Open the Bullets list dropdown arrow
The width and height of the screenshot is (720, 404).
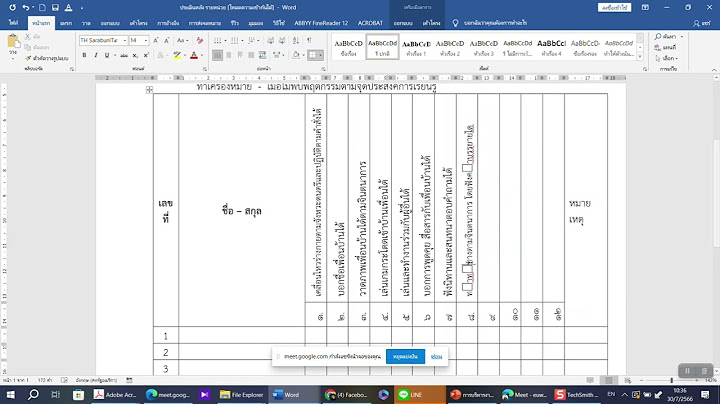pyautogui.click(x=225, y=40)
